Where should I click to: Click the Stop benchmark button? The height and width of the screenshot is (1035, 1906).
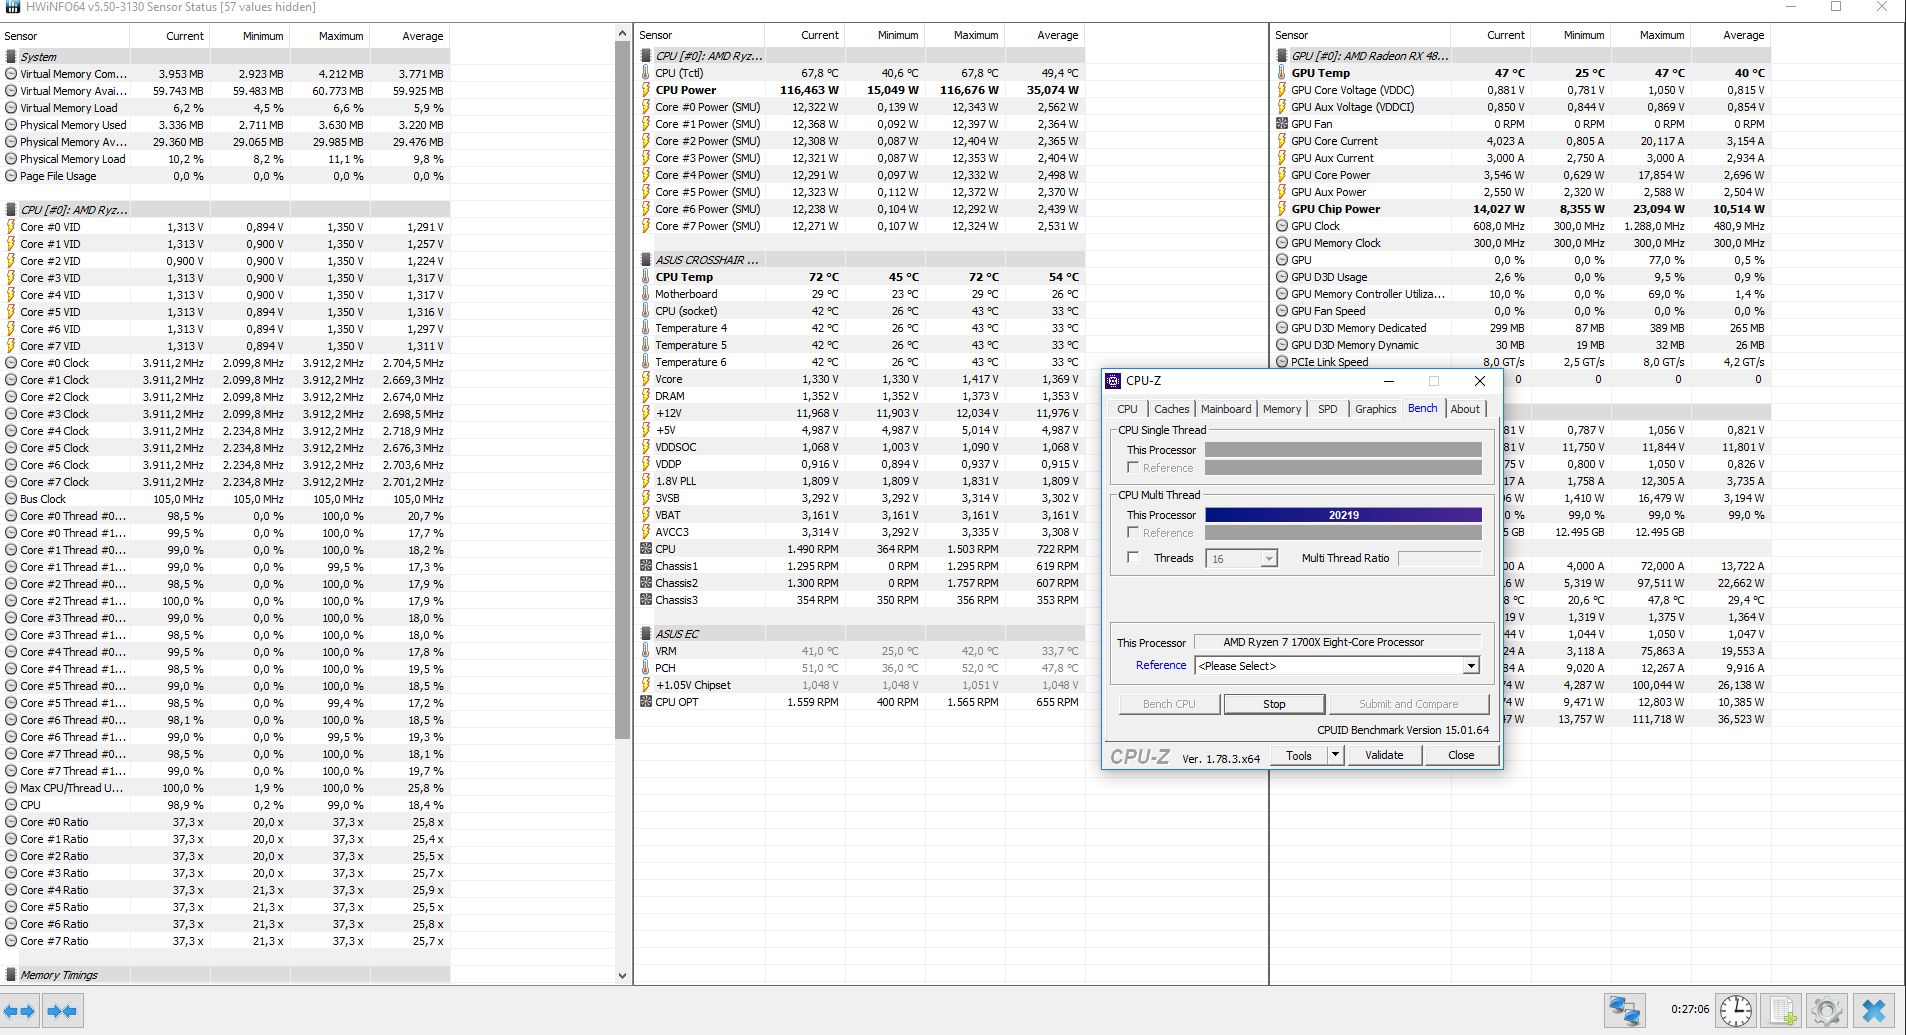(1274, 704)
